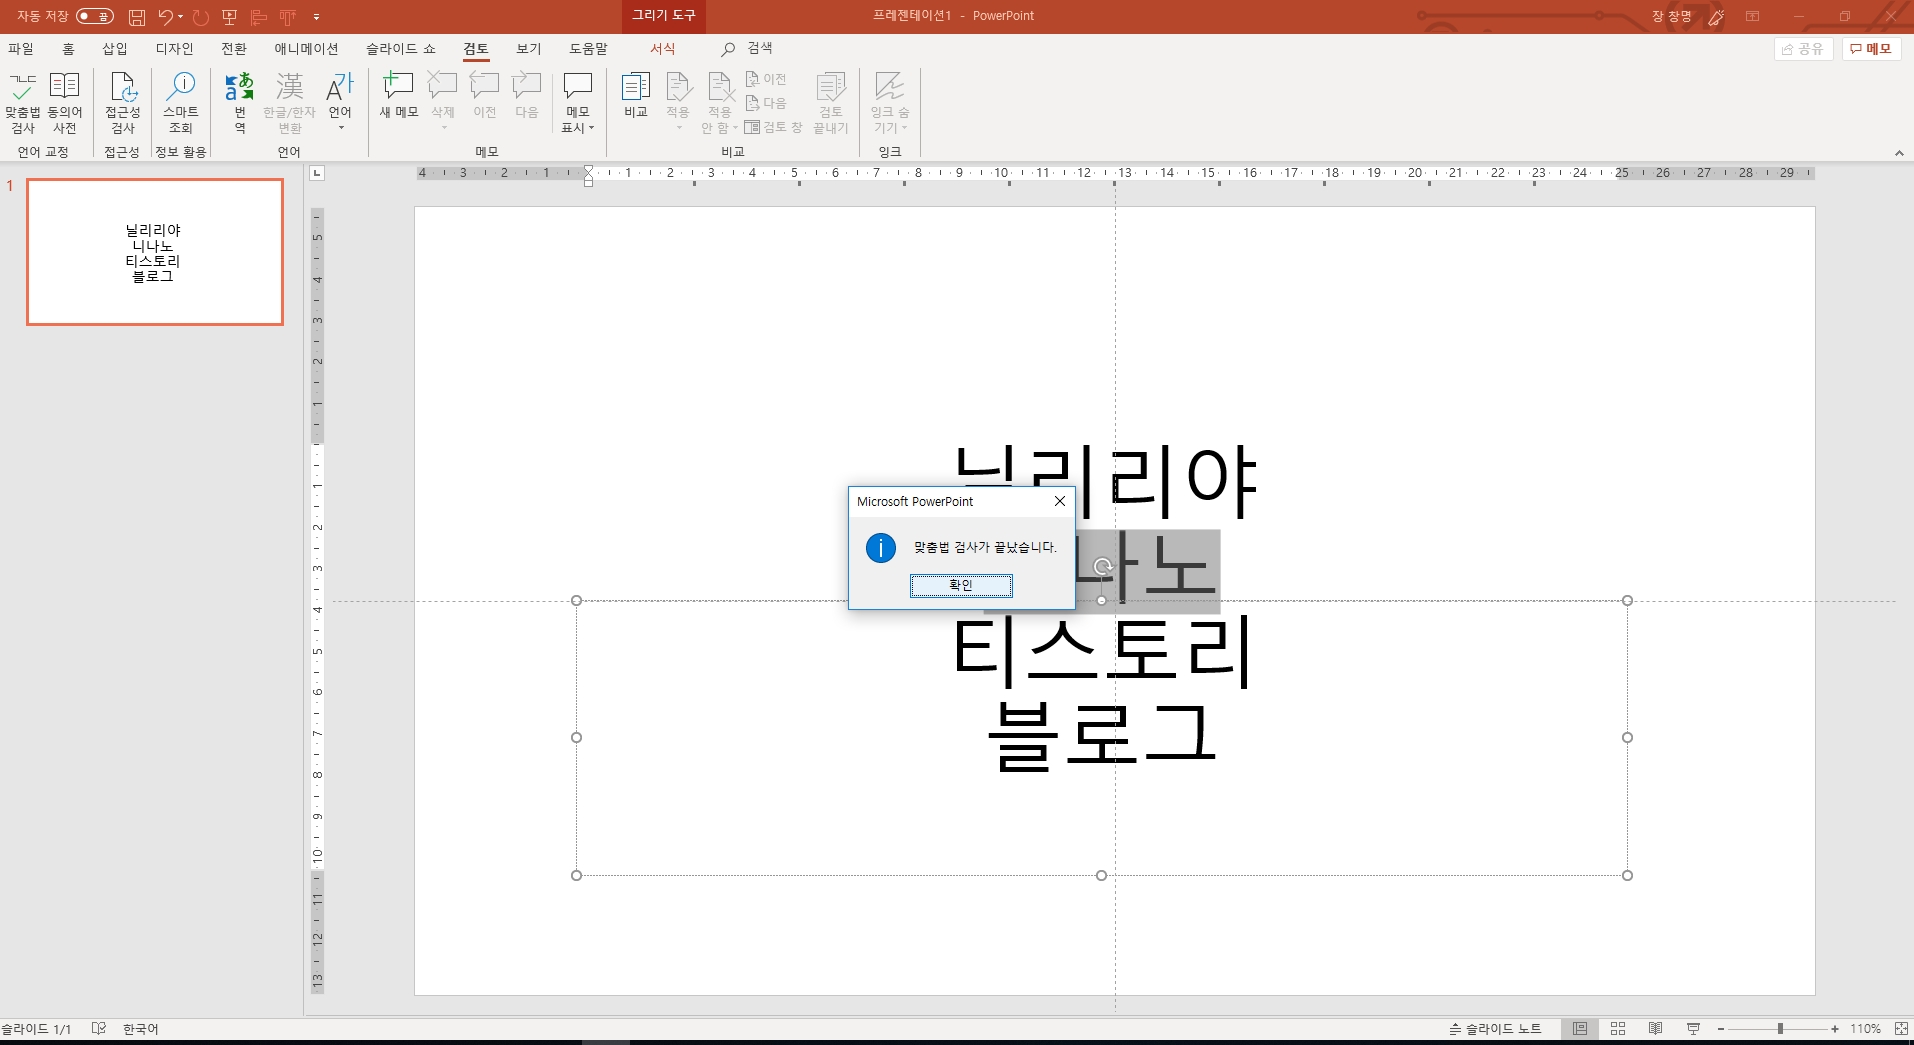Image resolution: width=1914 pixels, height=1045 pixels.
Task: Click the 번역 translate icon
Action: 240,103
